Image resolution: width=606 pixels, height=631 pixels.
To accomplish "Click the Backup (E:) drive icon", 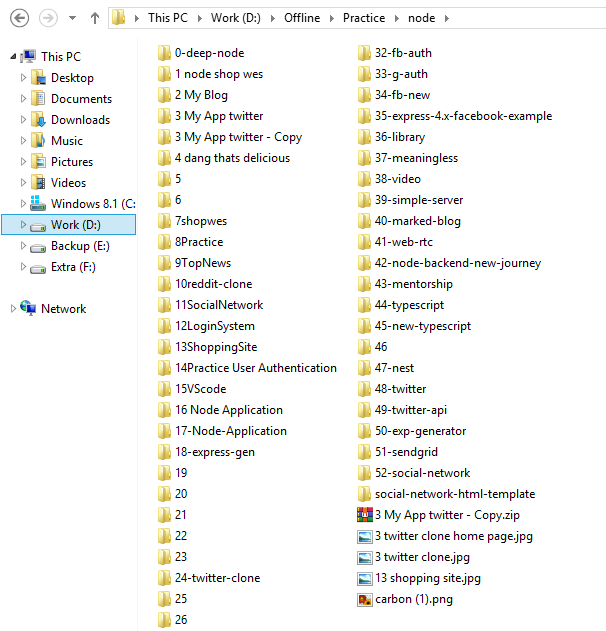I will pos(38,247).
